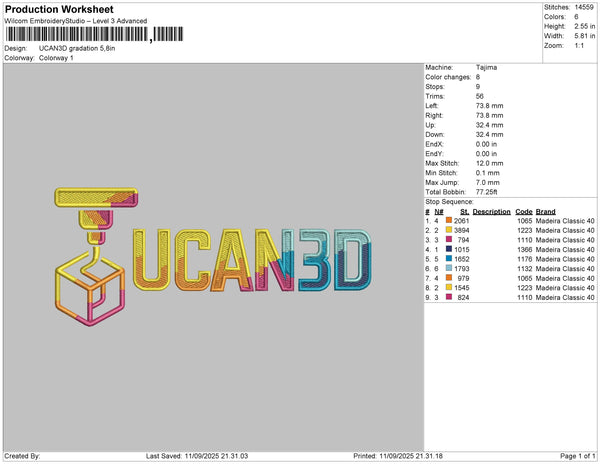The width and height of the screenshot is (600, 464).
Task: Click stitch count 1793 in row 6
Action: click(x=461, y=269)
